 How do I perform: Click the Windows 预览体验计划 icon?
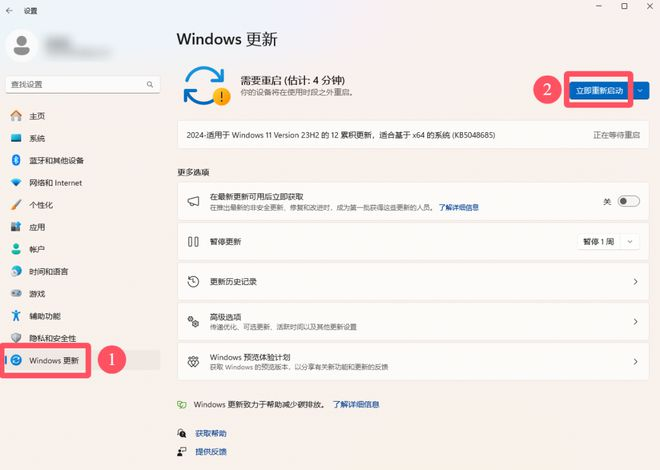[193, 362]
